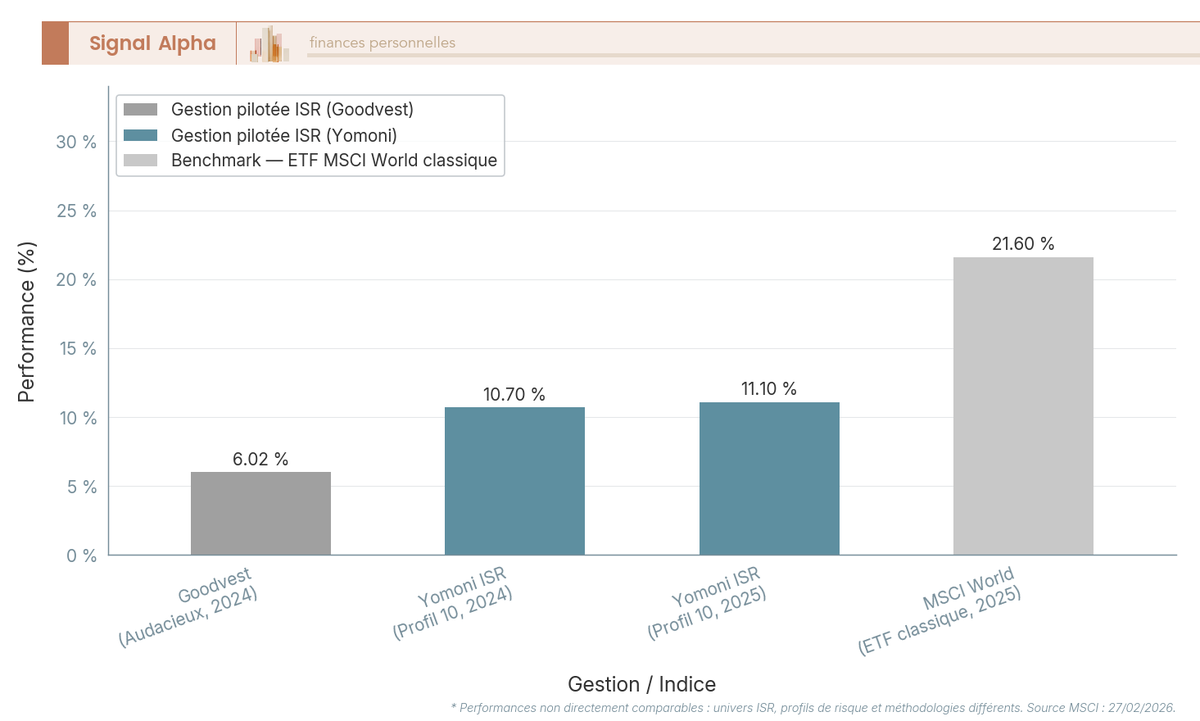Toggle 'Benchmark — ETF MSCI World classique' legend entry
This screenshot has height=721, width=1200.
(334, 160)
